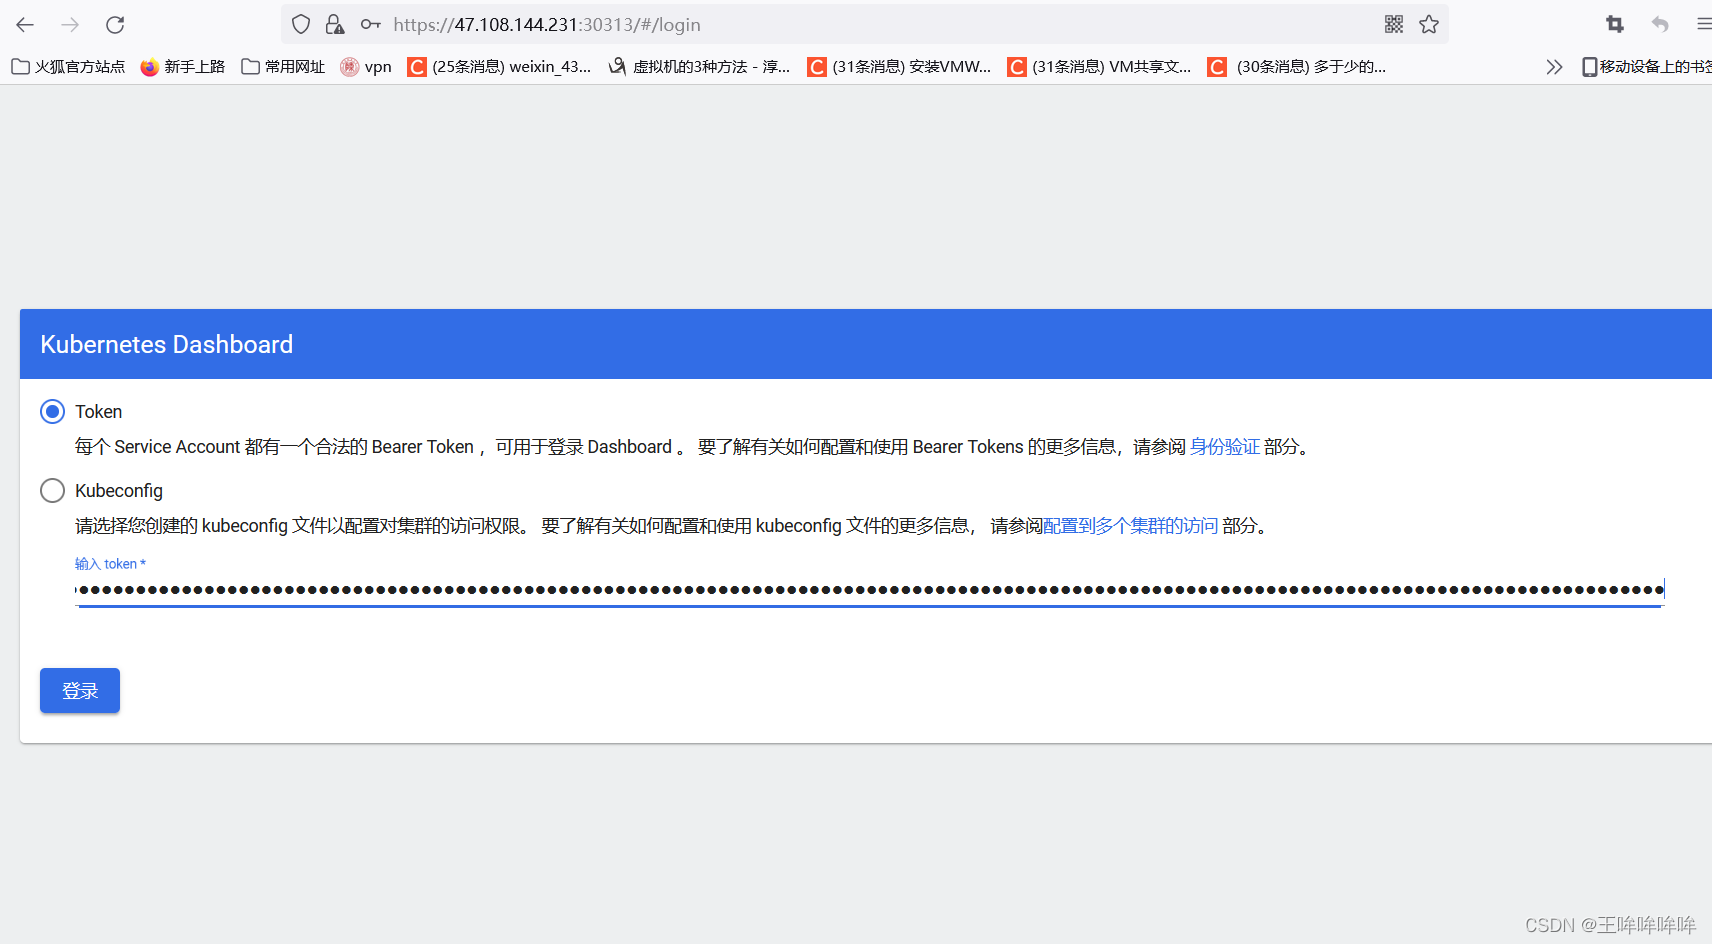This screenshot has height=944, width=1712.
Task: Open the vpn bookmark
Action: tap(366, 67)
